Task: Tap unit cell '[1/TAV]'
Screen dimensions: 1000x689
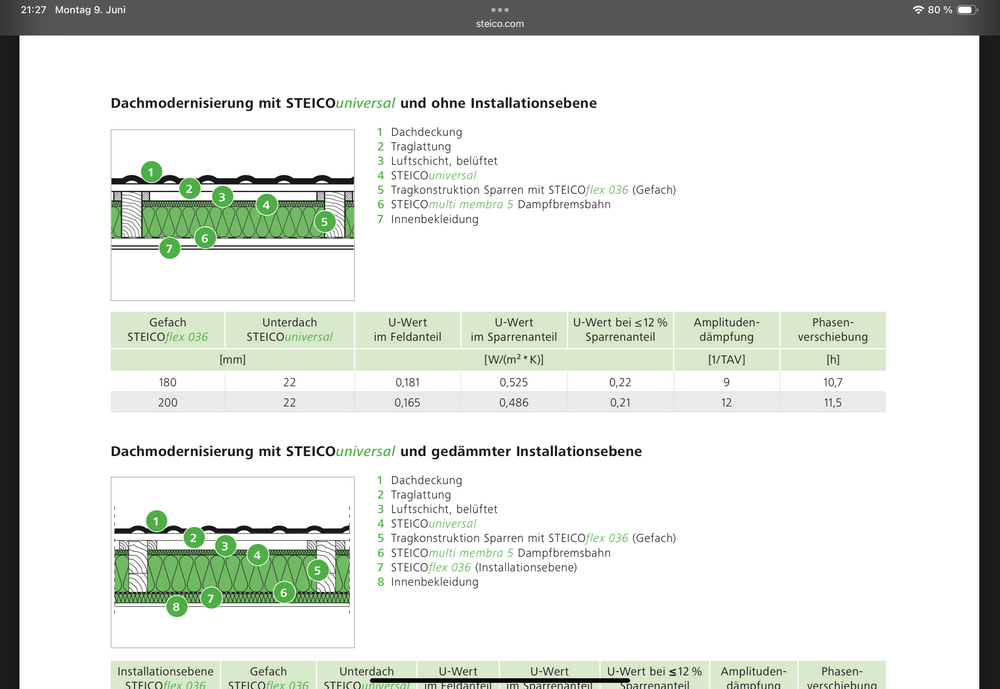Action: [x=726, y=359]
